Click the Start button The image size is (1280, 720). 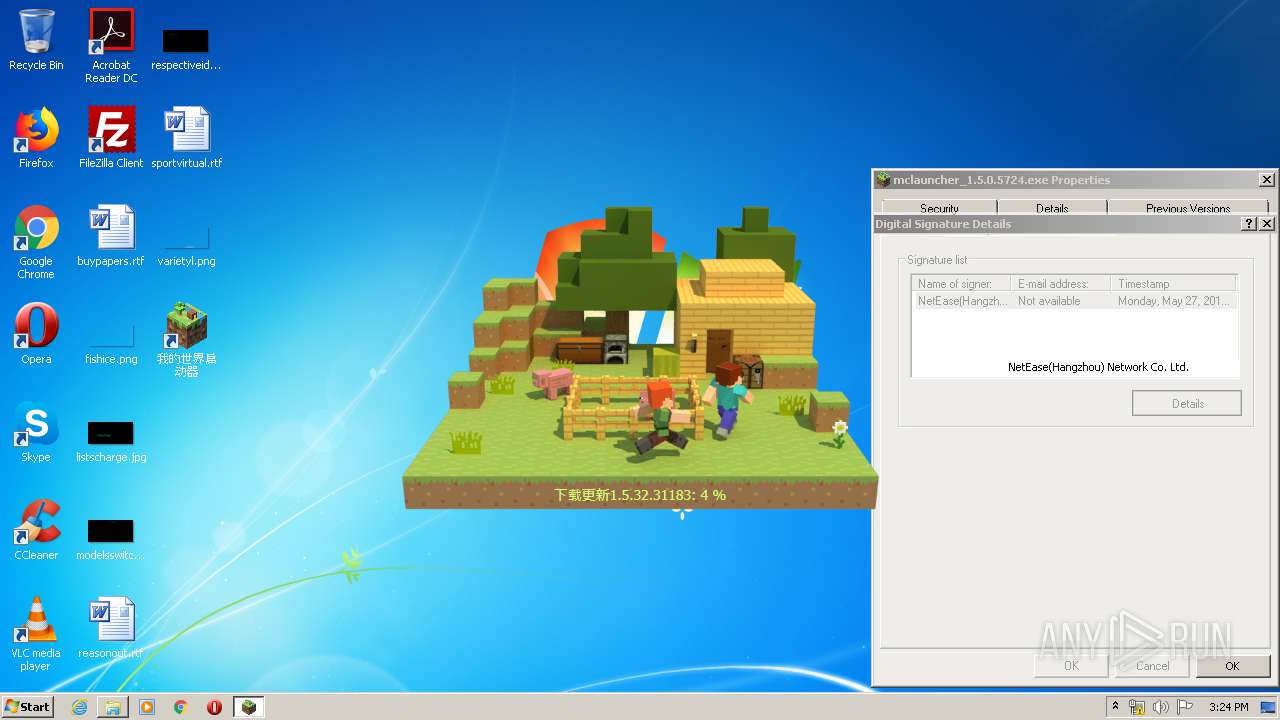pos(27,706)
